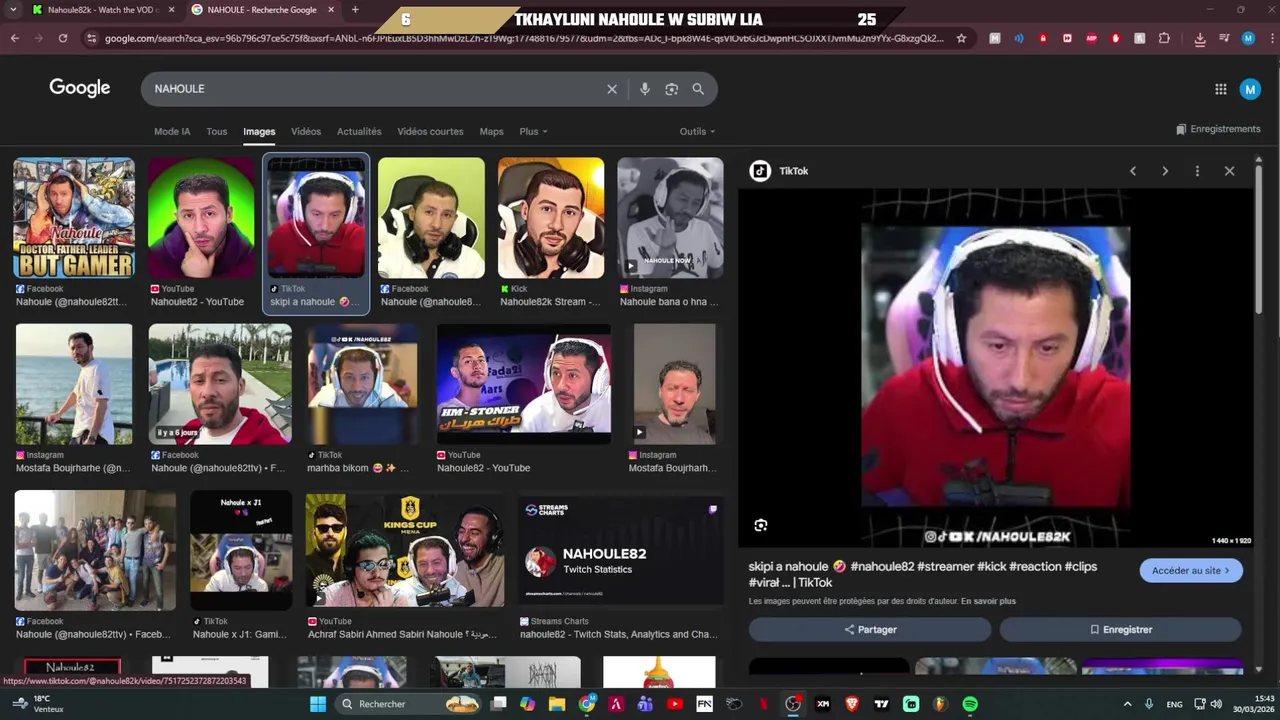The height and width of the screenshot is (720, 1280).
Task: Open the Chrome extensions puzzle icon
Action: [1164, 38]
